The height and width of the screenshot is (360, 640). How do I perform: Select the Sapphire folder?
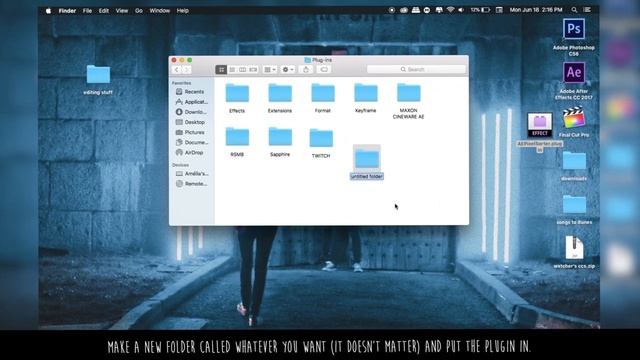[x=280, y=137]
